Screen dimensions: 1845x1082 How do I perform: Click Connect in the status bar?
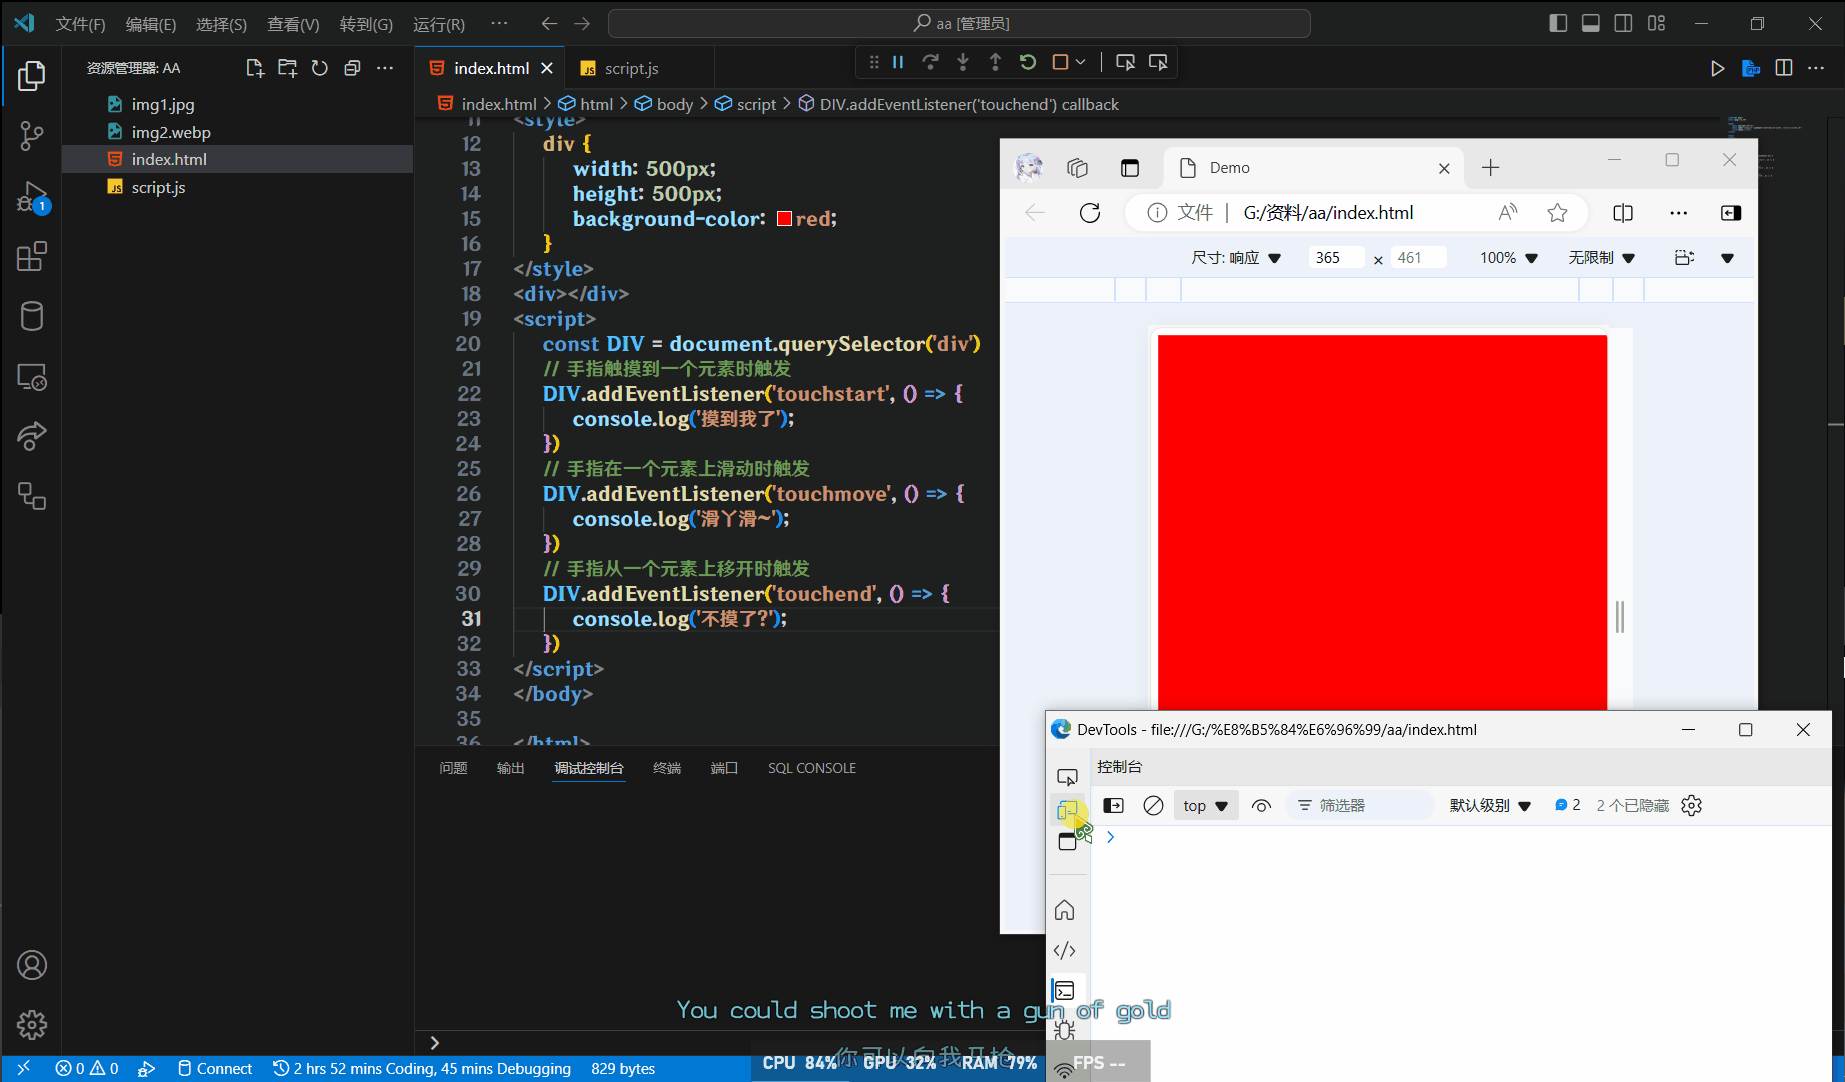[215, 1068]
